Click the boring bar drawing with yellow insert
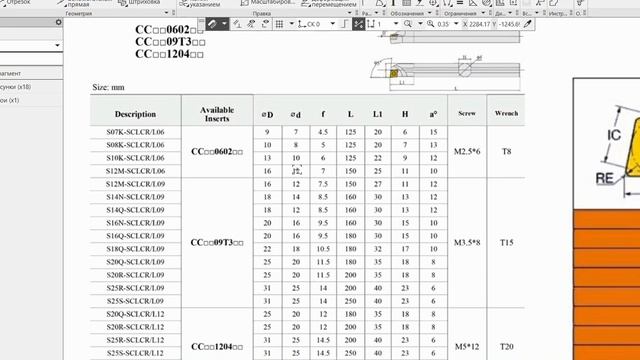 (x=446, y=74)
